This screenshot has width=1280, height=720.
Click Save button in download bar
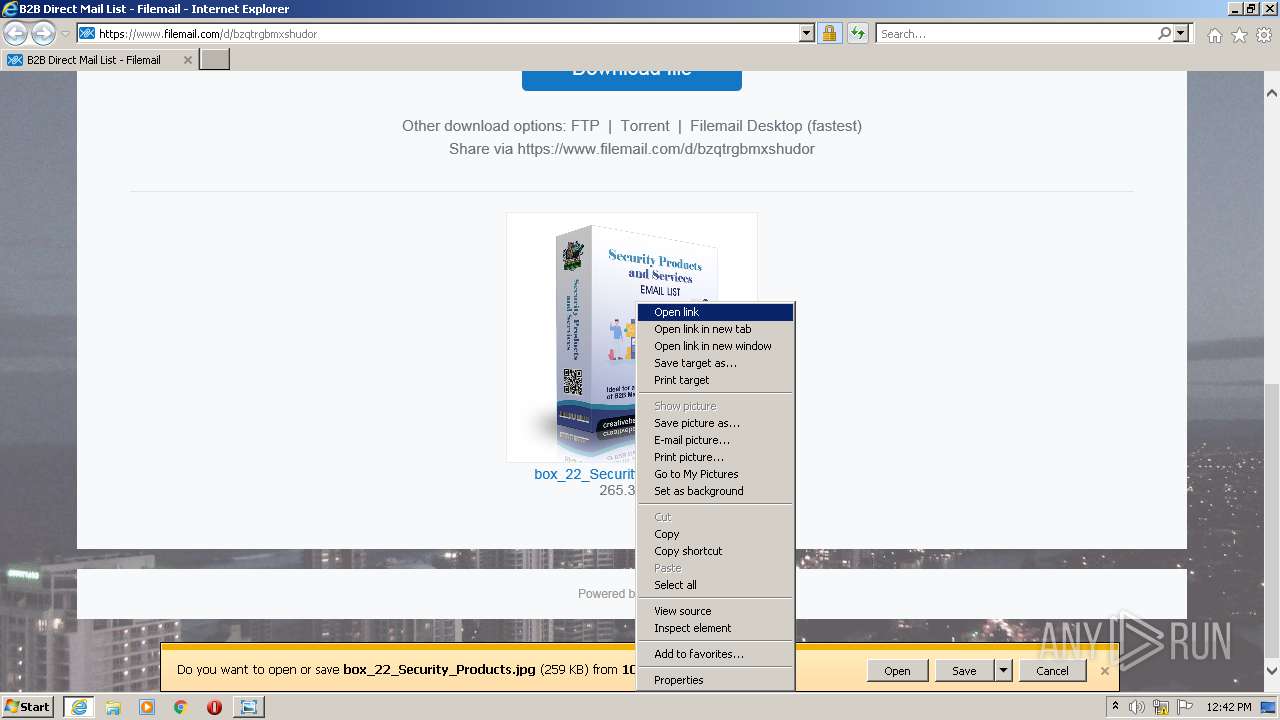pyautogui.click(x=964, y=671)
